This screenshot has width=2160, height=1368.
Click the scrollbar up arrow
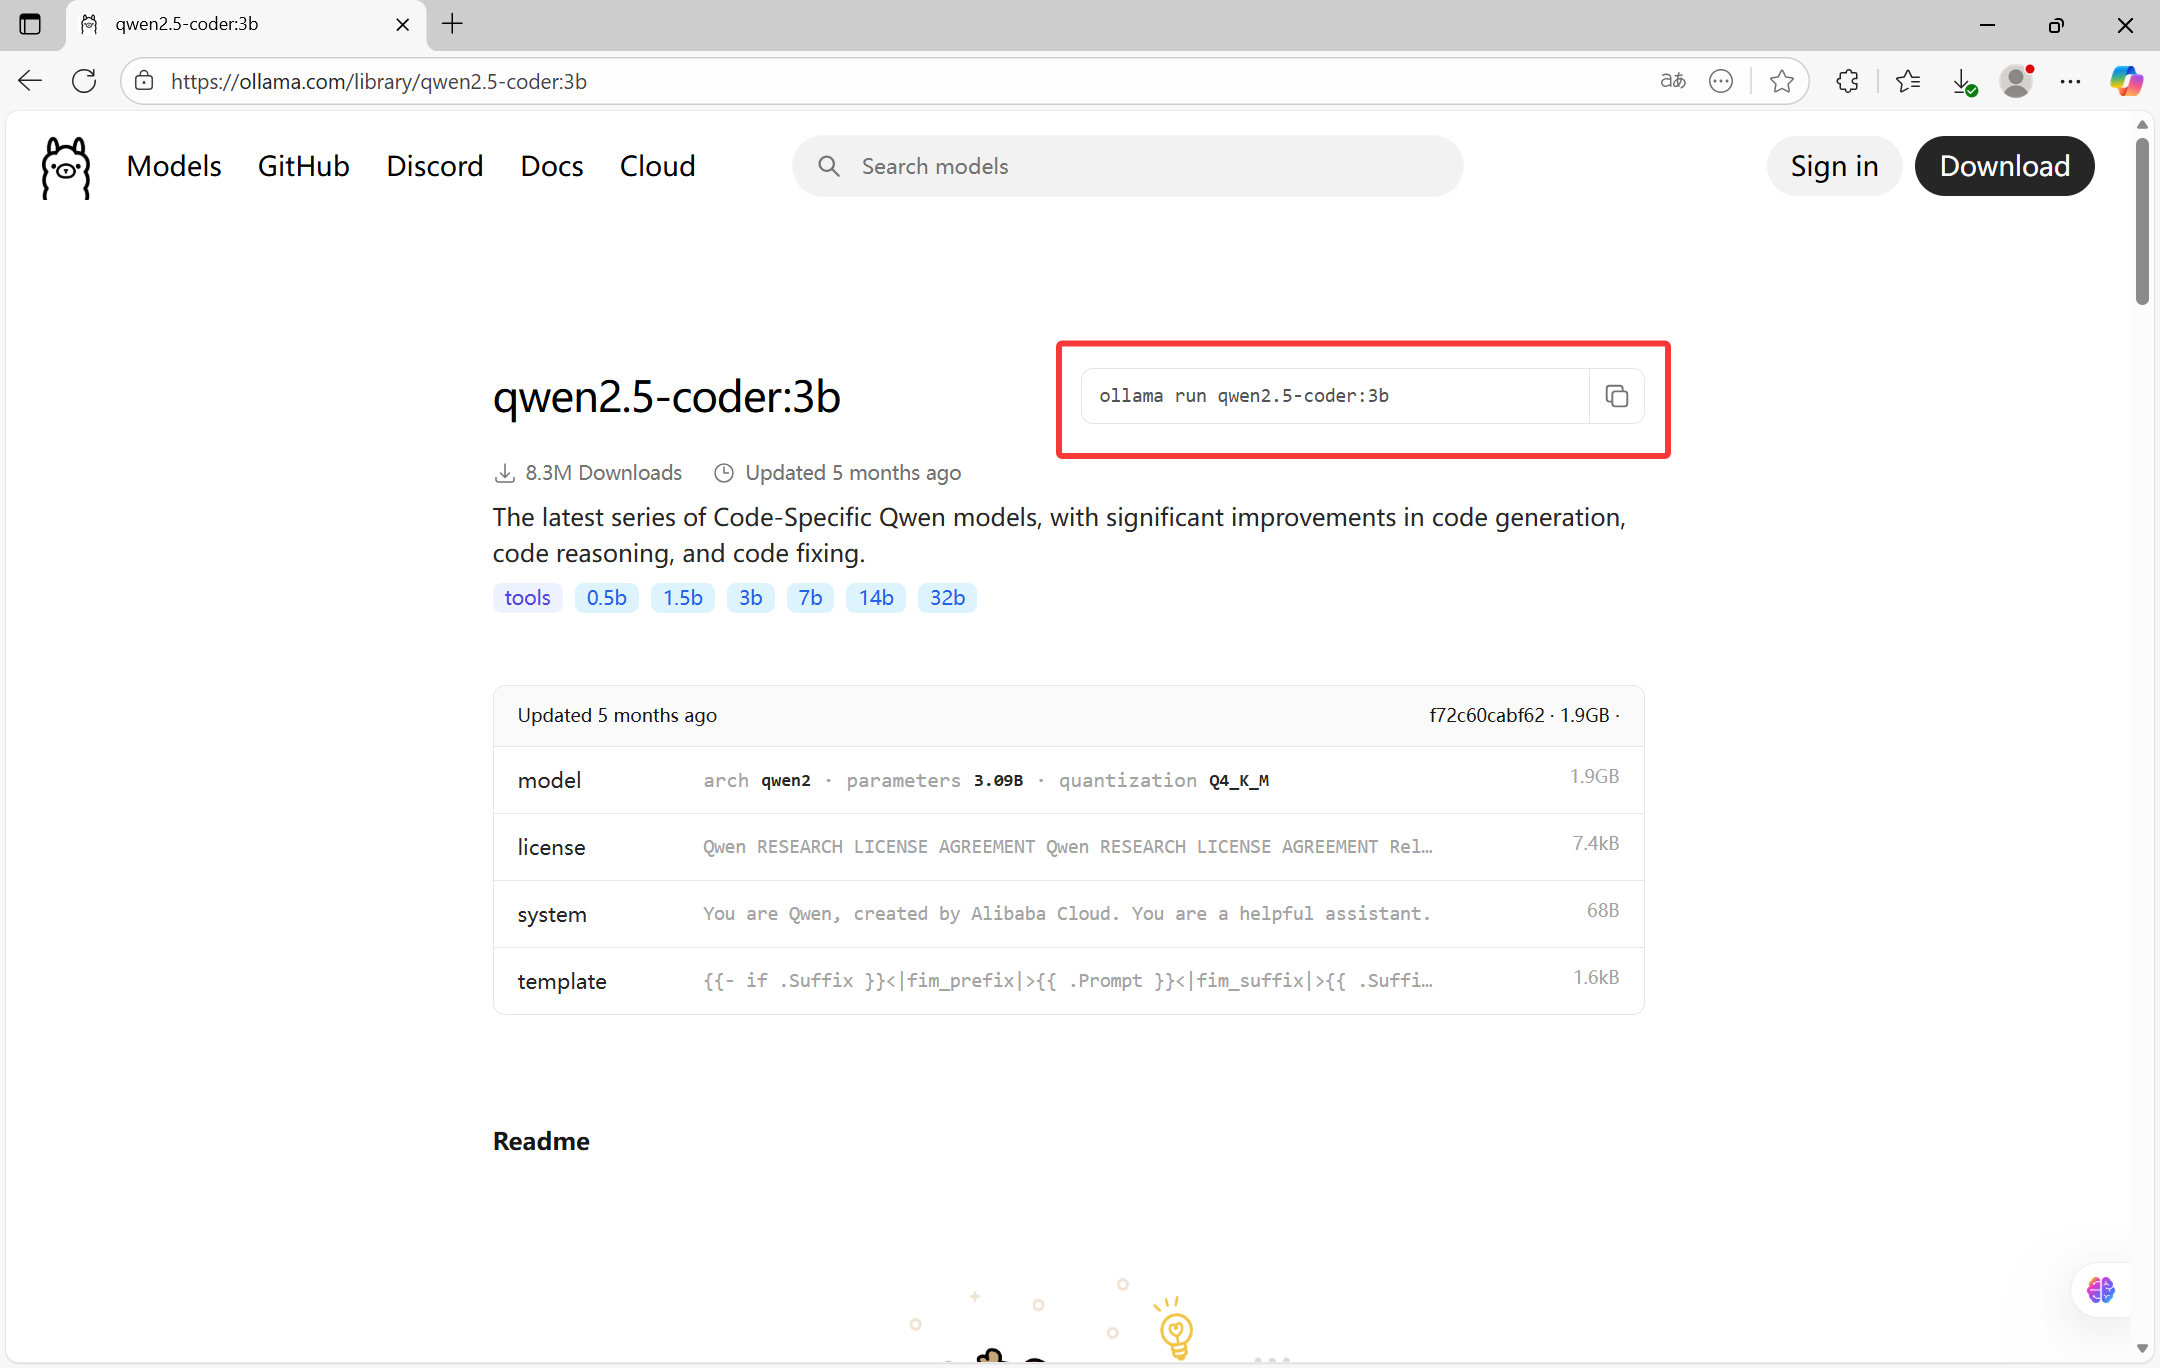coord(2142,125)
